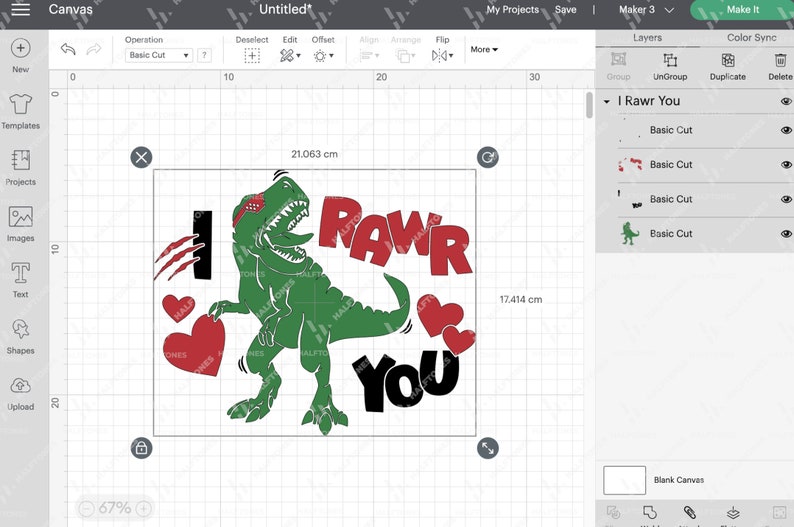Open the Shapes tool
The height and width of the screenshot is (527, 794).
coord(20,337)
